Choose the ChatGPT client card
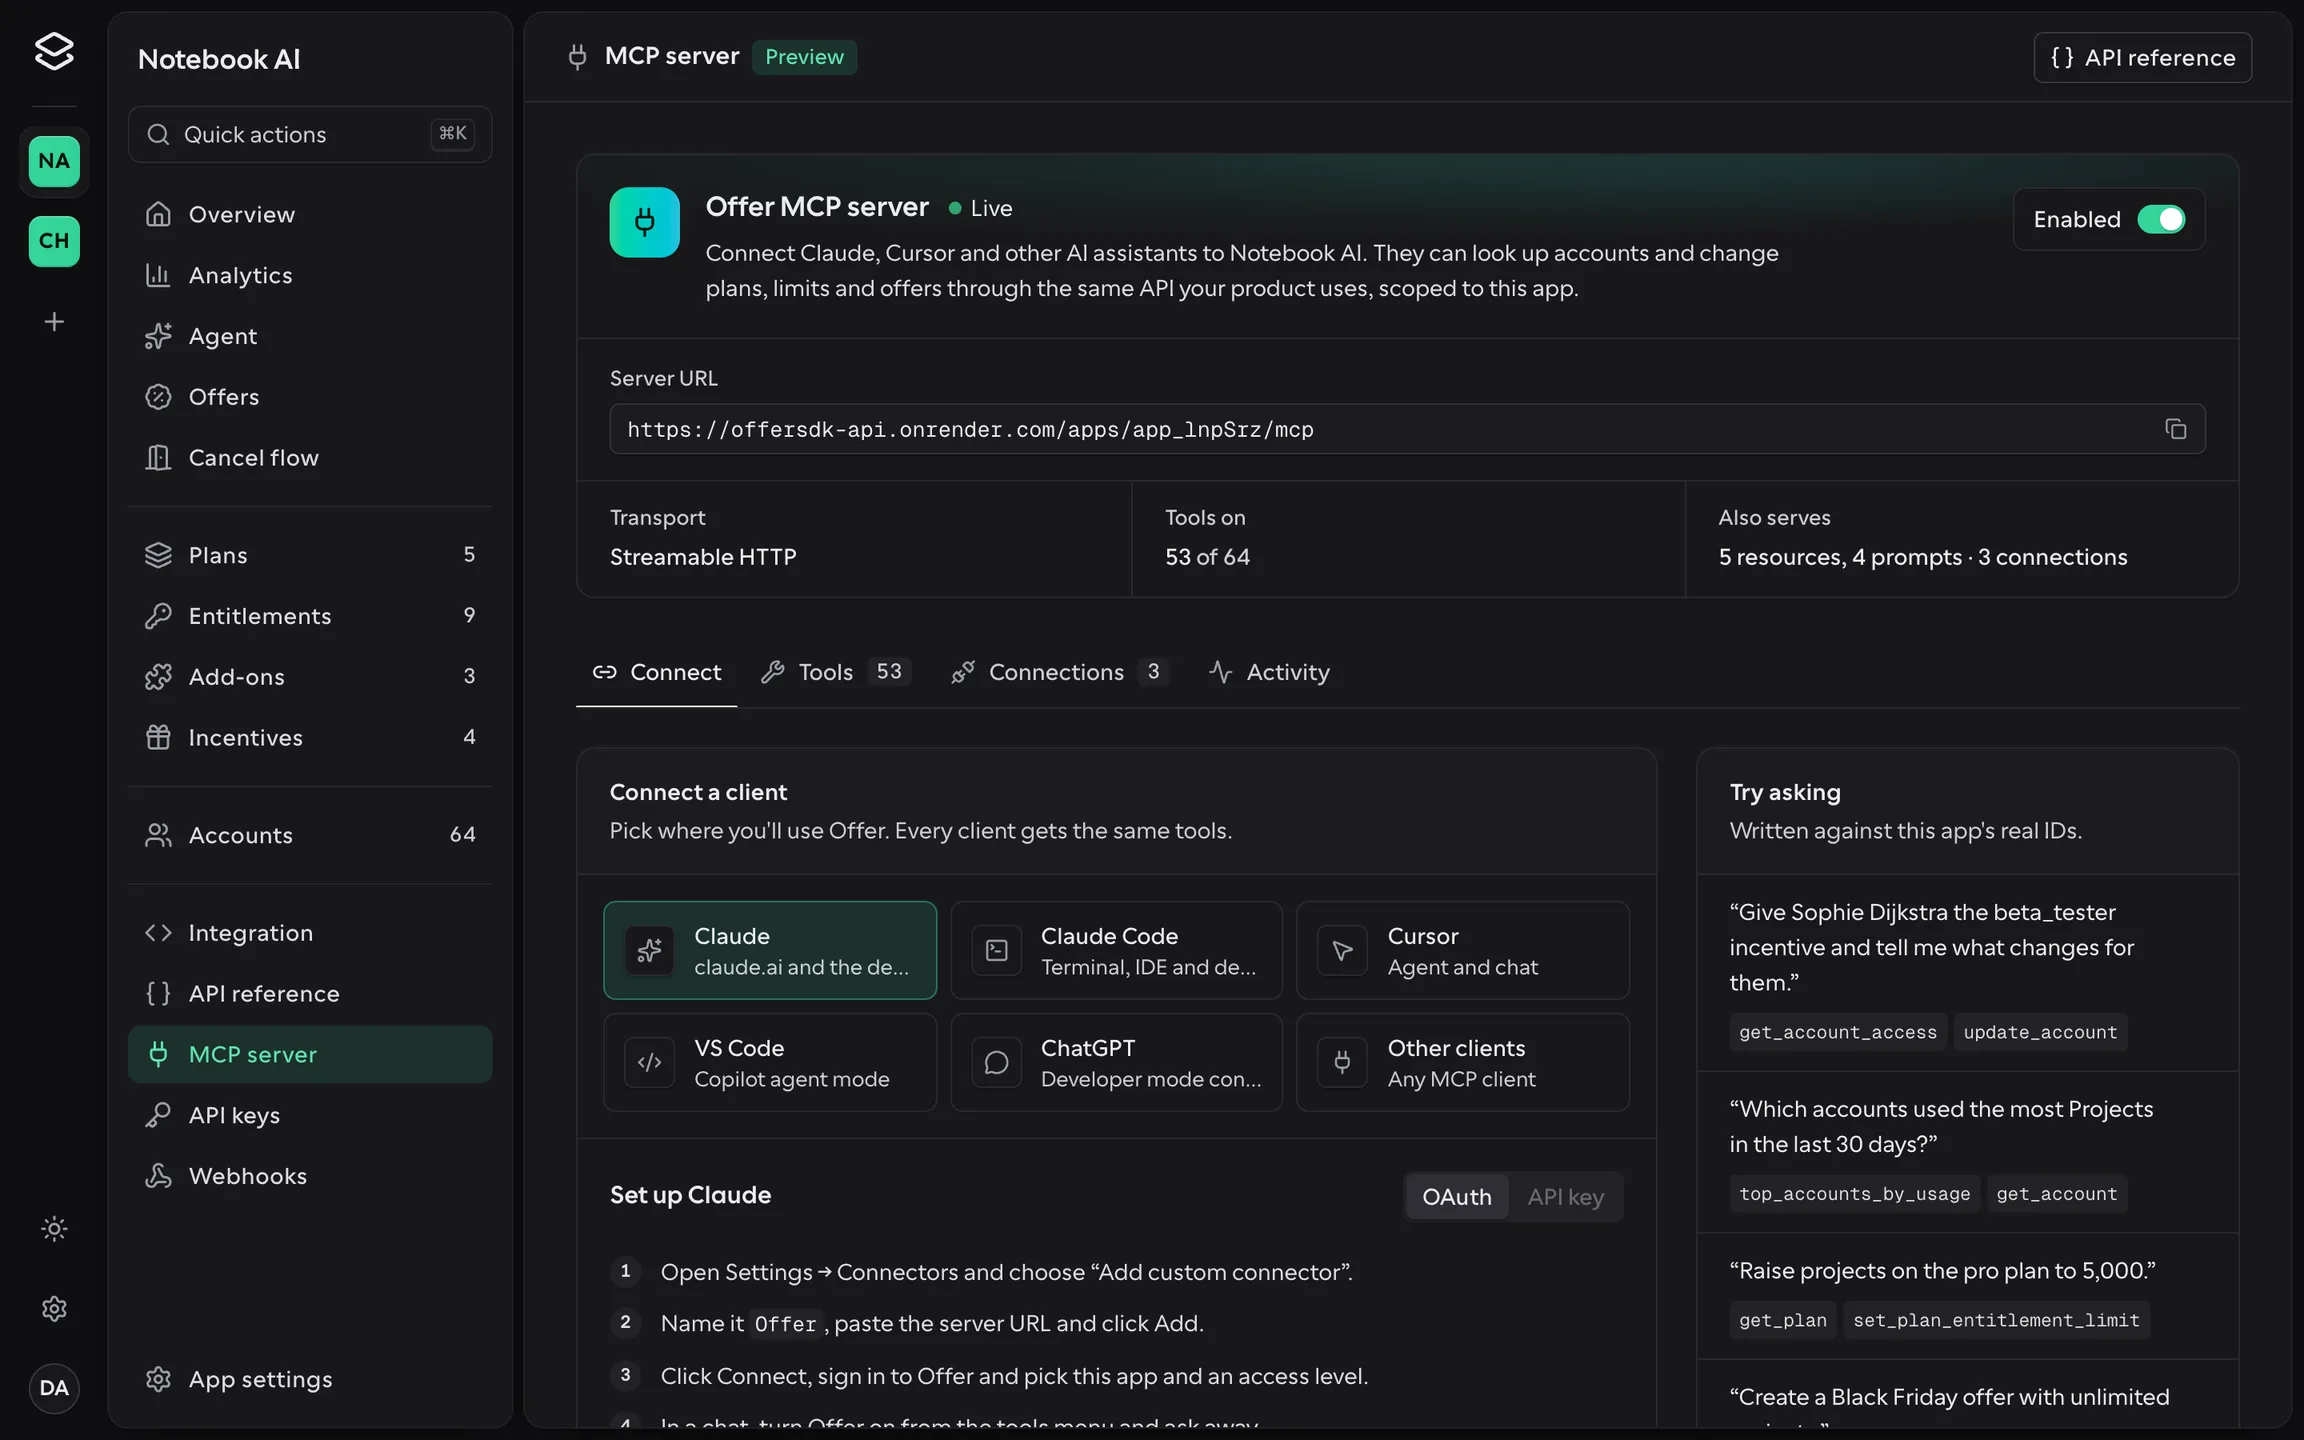 (1116, 1062)
